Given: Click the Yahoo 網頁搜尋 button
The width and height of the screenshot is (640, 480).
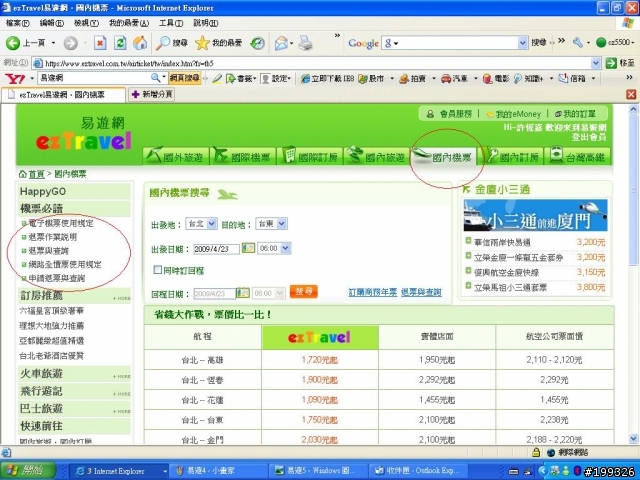Looking at the screenshot, I should 185,78.
